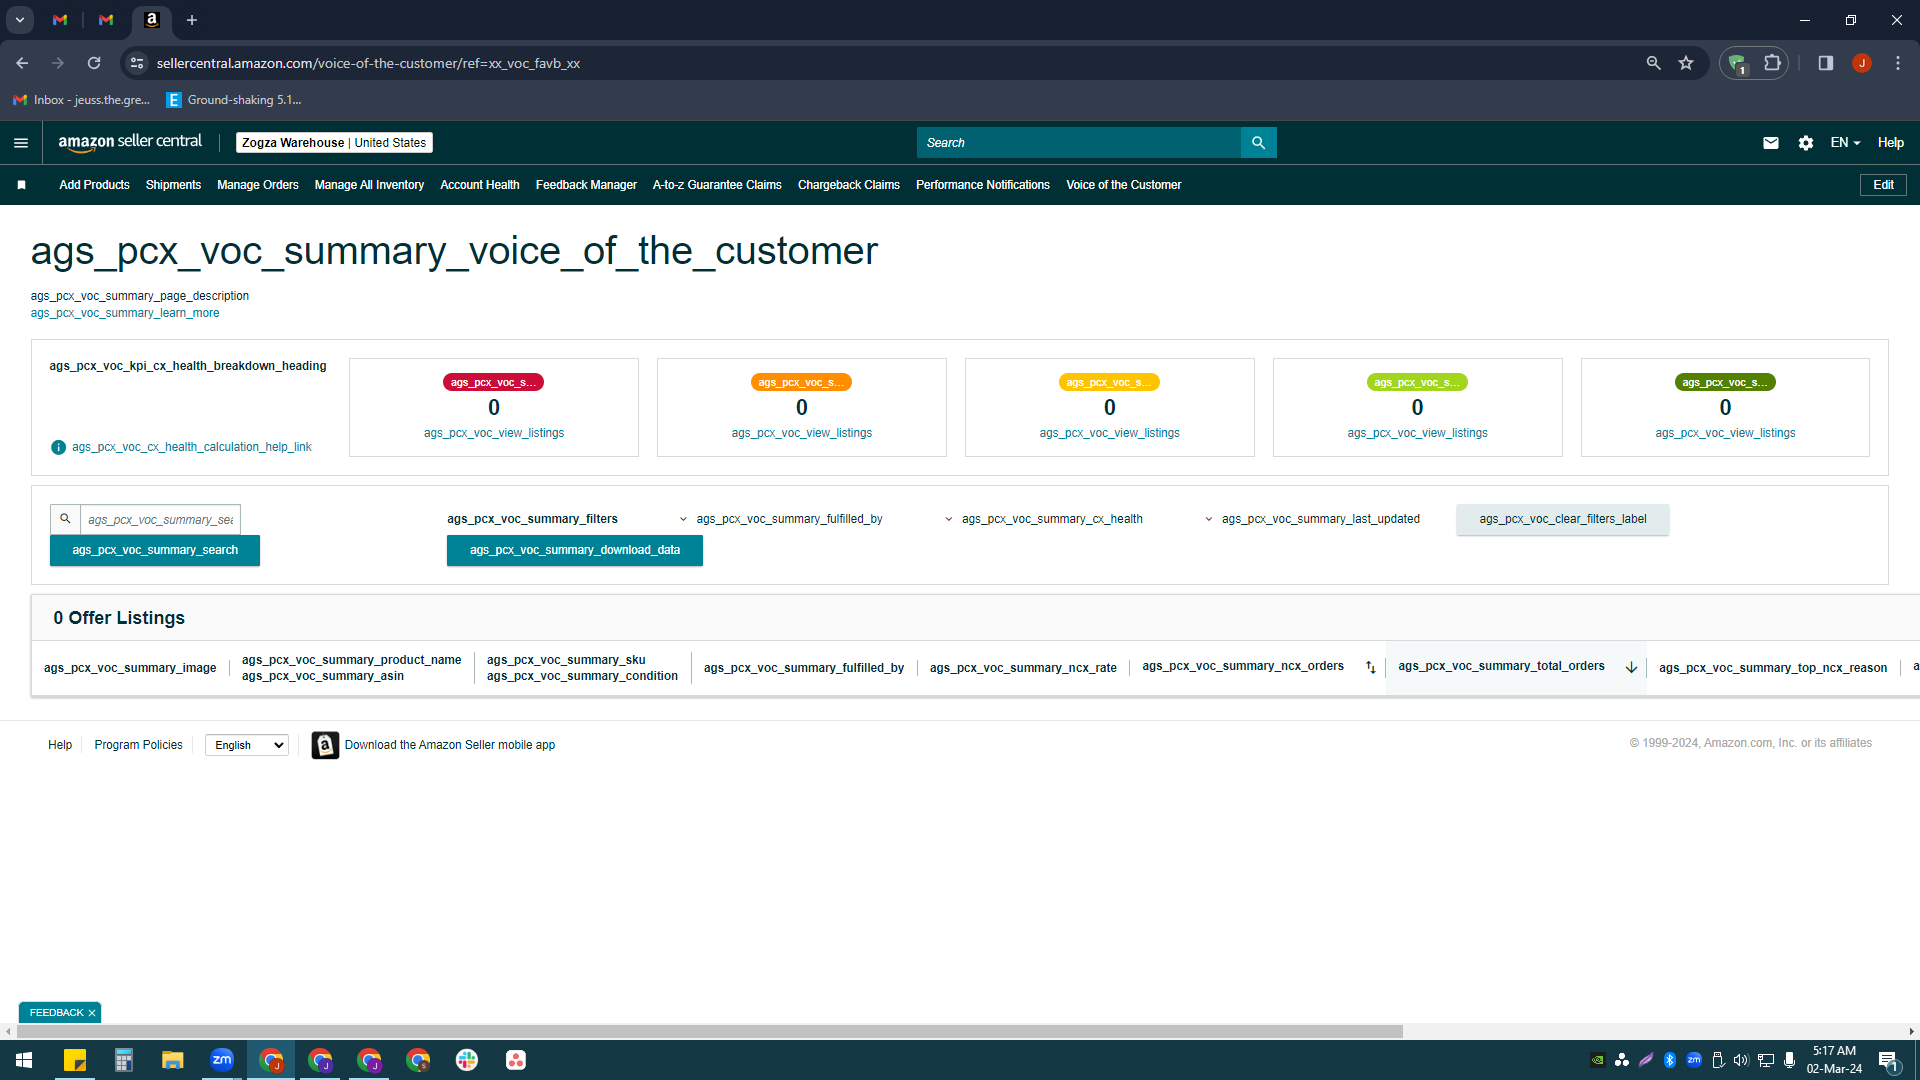Screen dimensions: 1920x1080
Task: Open the settings gear icon
Action: click(x=1805, y=143)
